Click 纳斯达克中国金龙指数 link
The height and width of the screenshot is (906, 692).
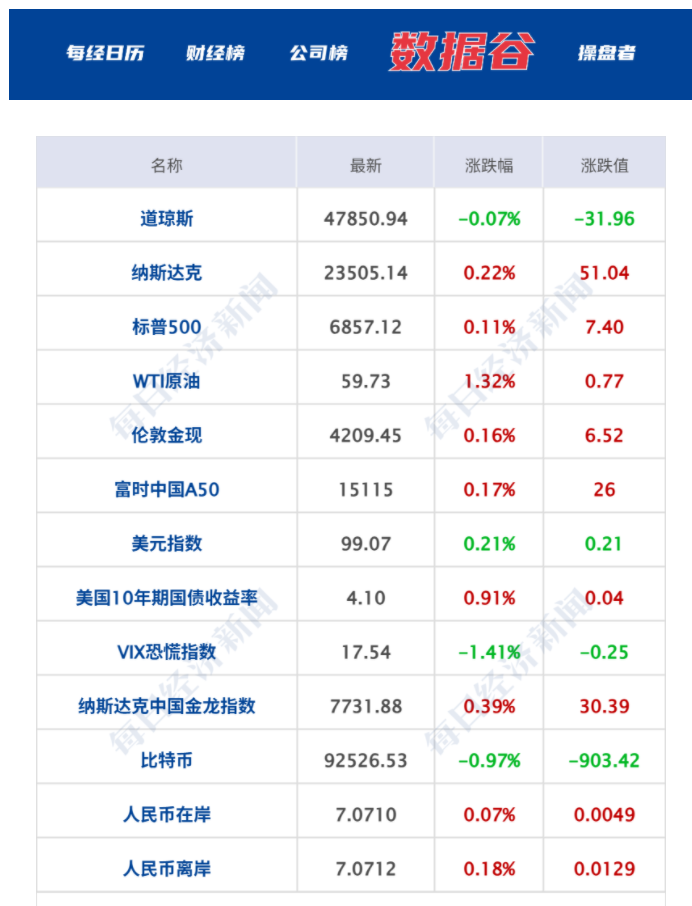pyautogui.click(x=167, y=706)
